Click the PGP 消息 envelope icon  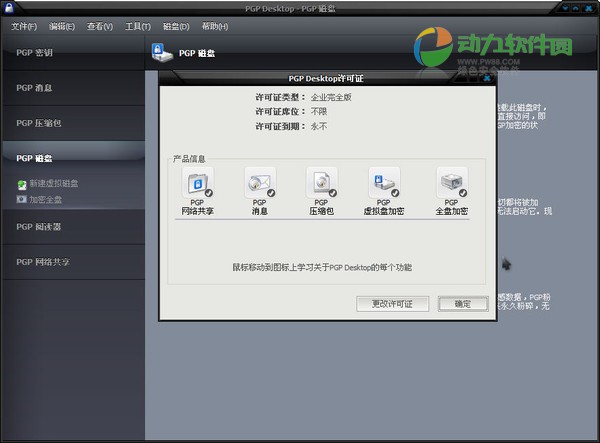click(259, 184)
